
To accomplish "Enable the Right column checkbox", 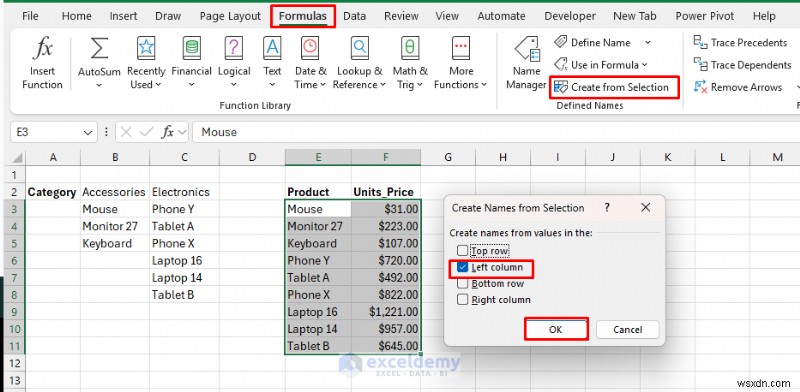I will point(462,300).
